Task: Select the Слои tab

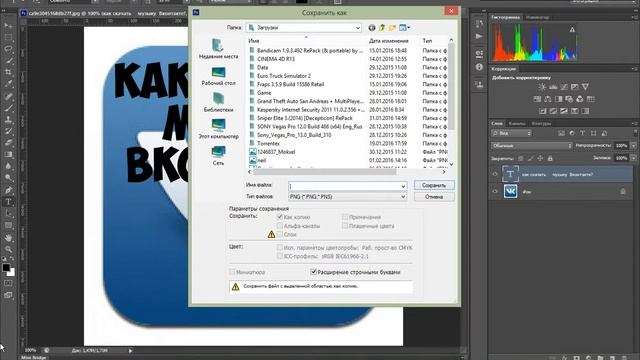Action: [x=497, y=123]
